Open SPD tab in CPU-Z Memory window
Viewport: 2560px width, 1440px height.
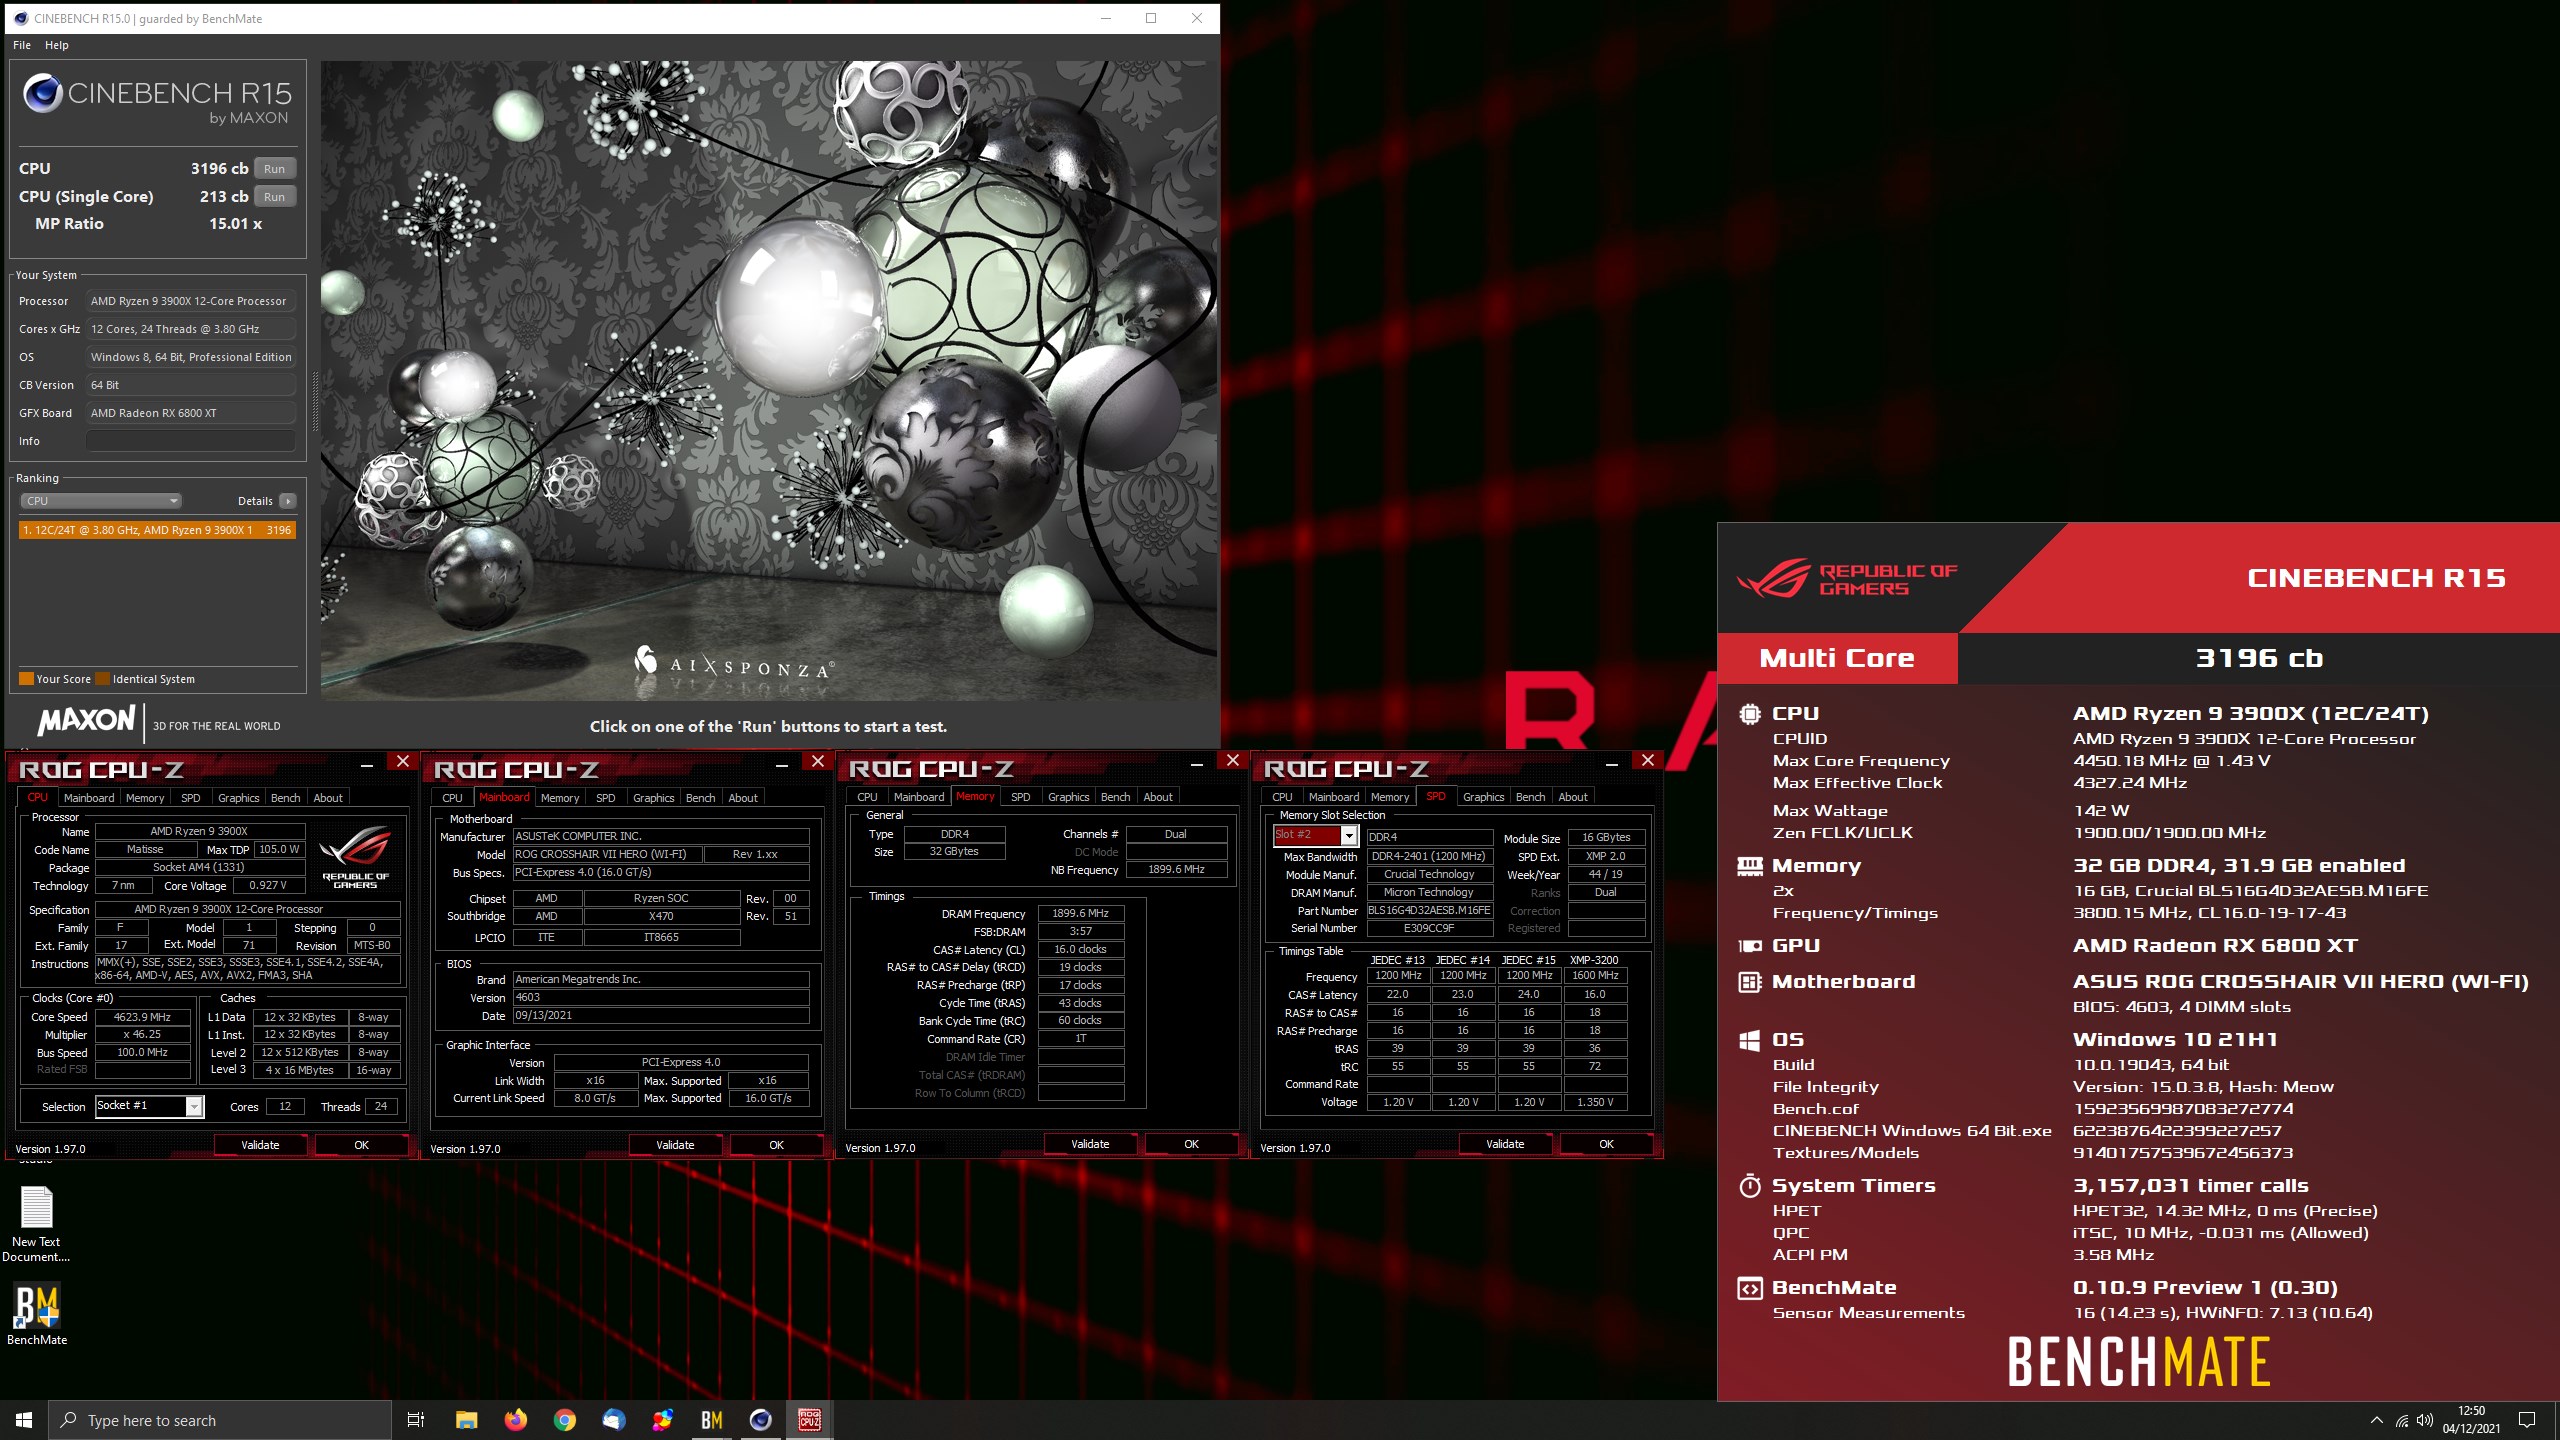pos(1020,797)
